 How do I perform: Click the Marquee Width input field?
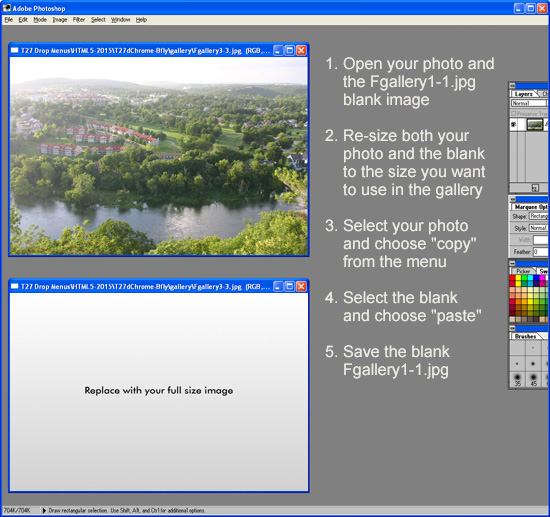[541, 240]
